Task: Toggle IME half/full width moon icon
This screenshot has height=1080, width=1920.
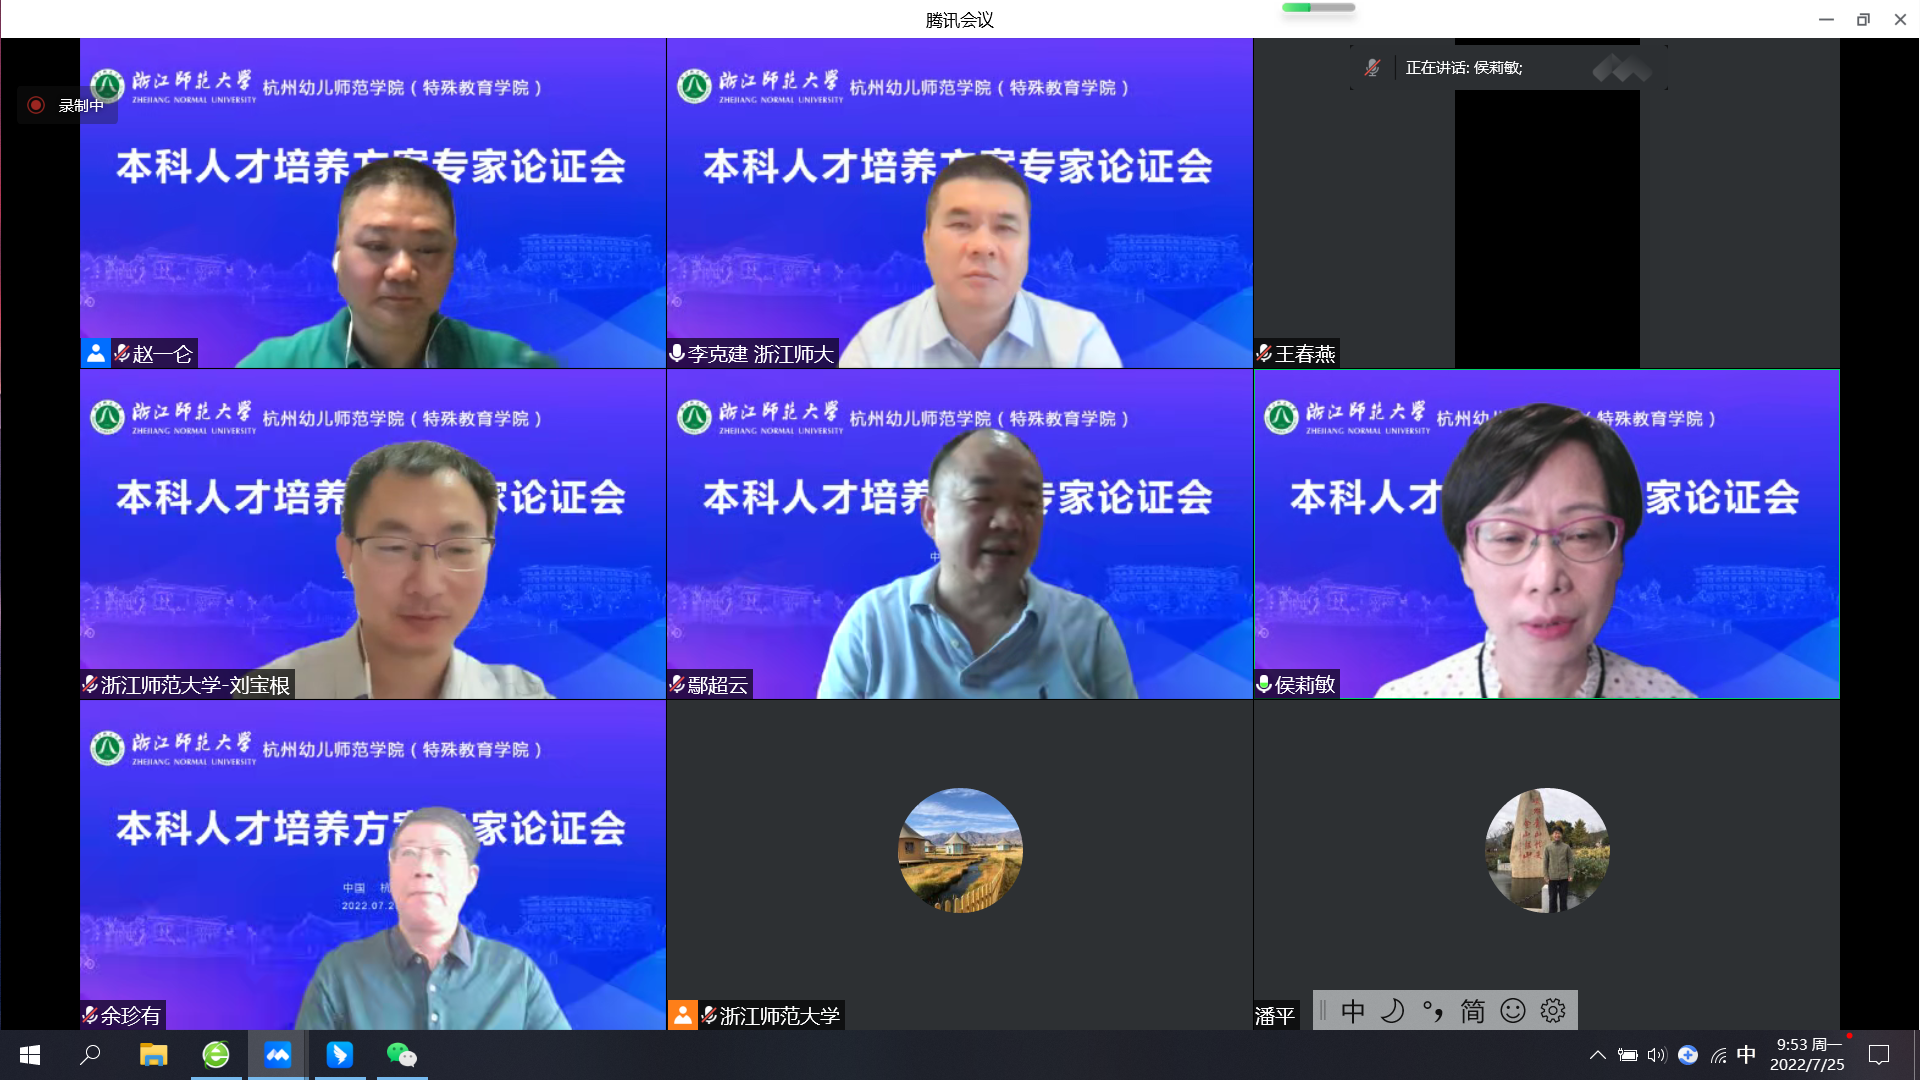Action: [1393, 1011]
